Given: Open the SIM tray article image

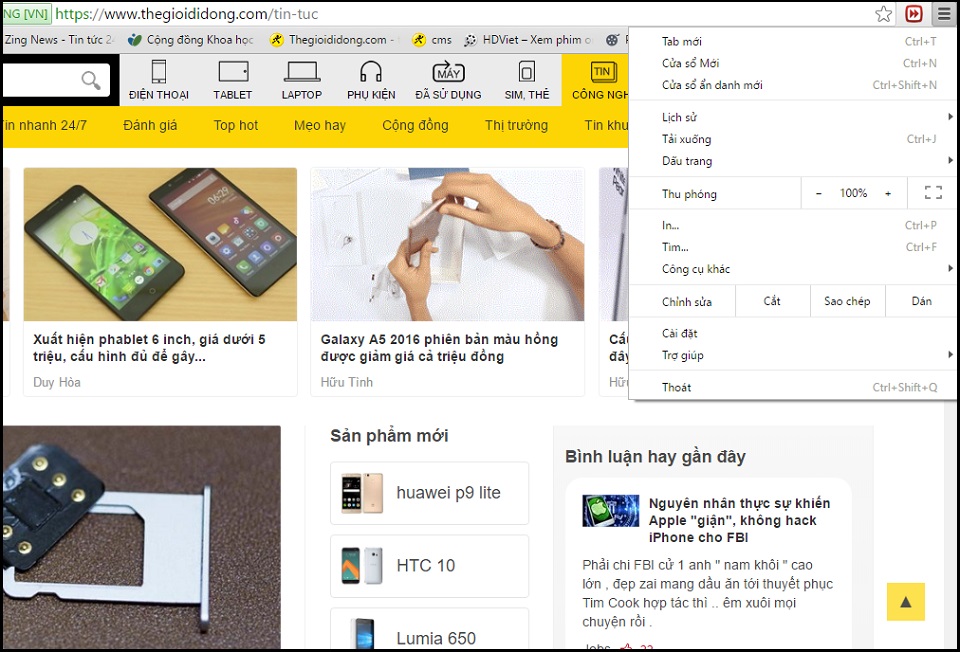Looking at the screenshot, I should pos(141,538).
